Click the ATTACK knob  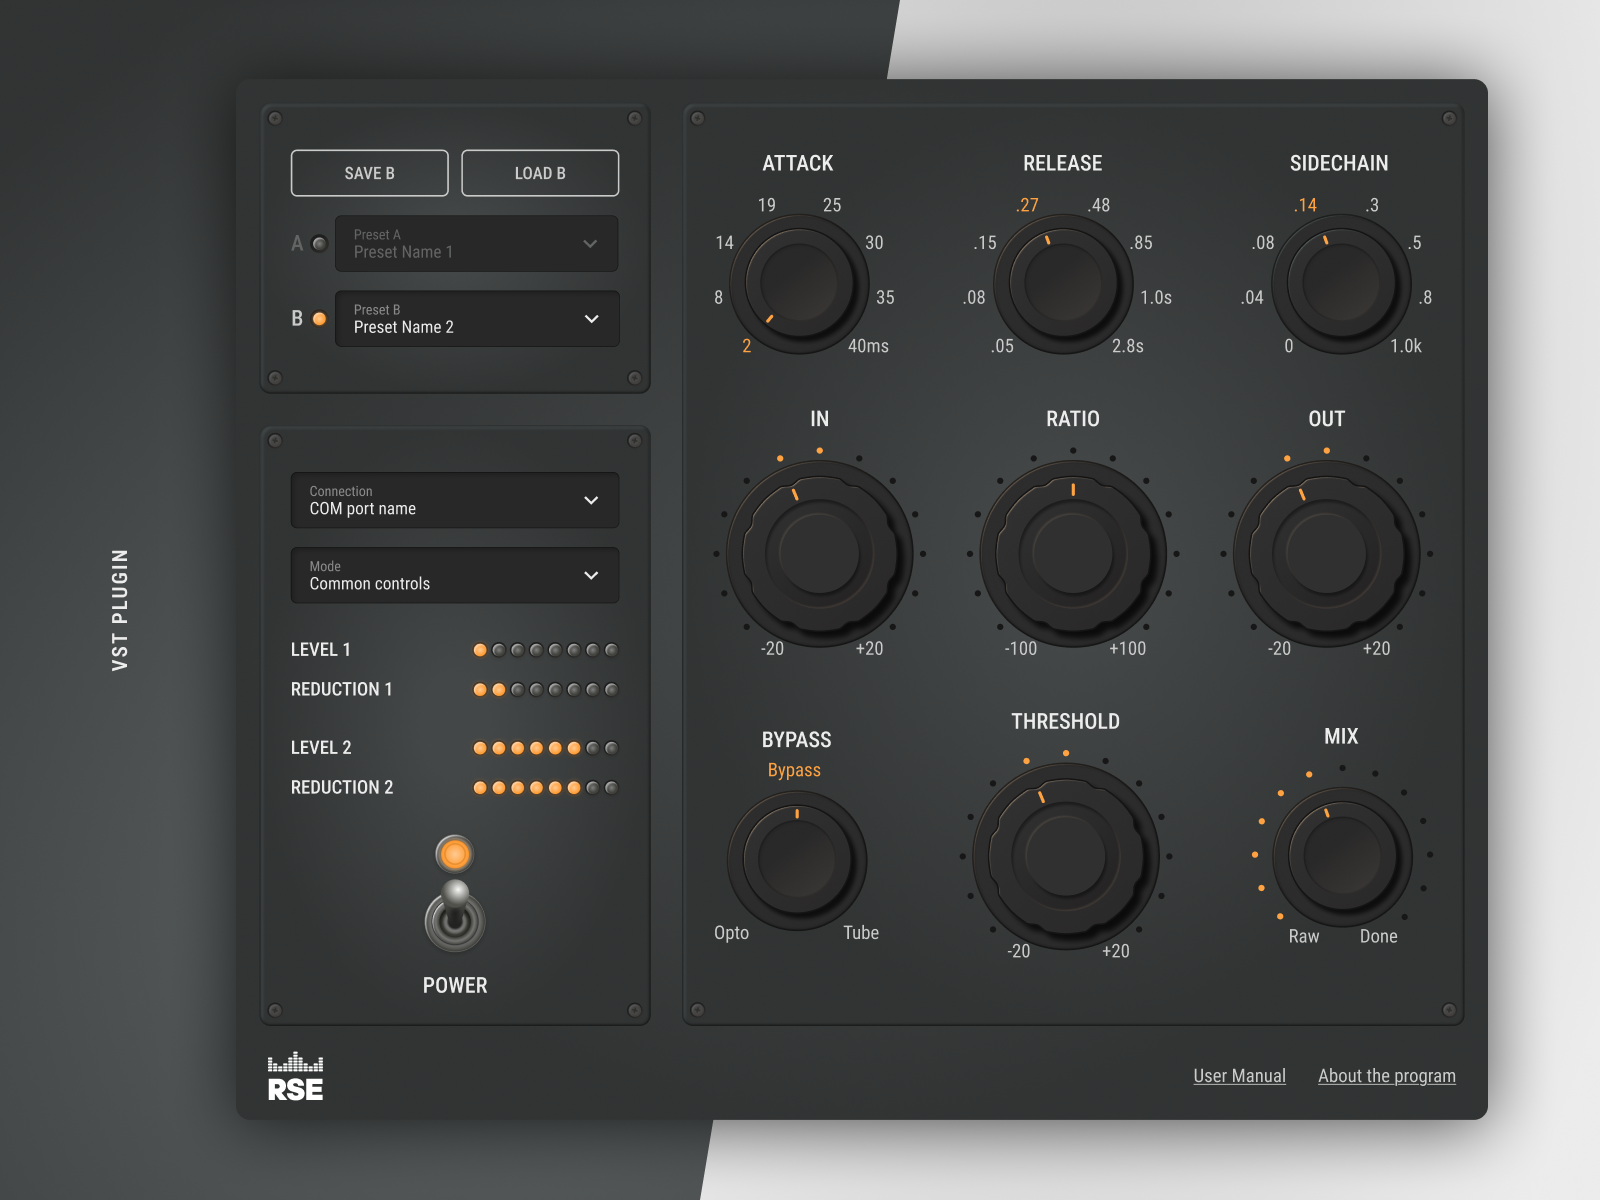tap(799, 284)
